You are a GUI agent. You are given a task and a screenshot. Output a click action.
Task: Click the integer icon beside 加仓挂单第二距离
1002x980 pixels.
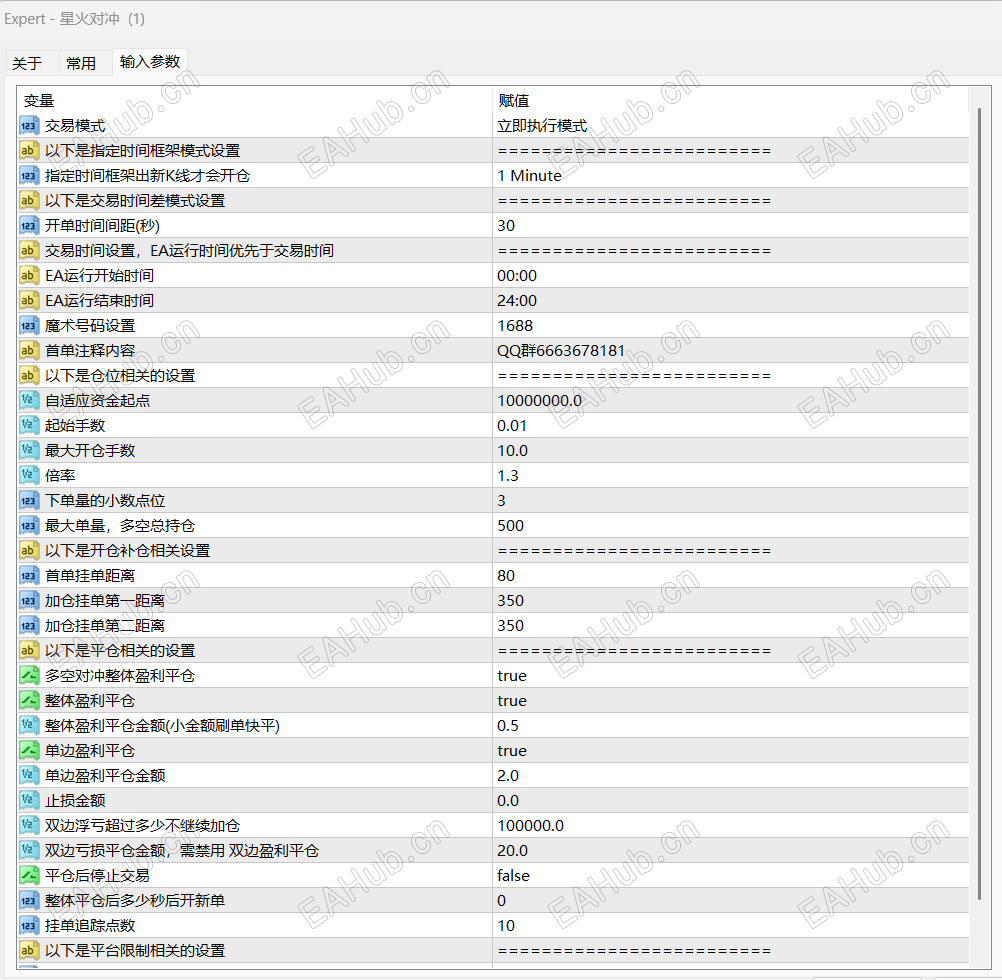29,625
